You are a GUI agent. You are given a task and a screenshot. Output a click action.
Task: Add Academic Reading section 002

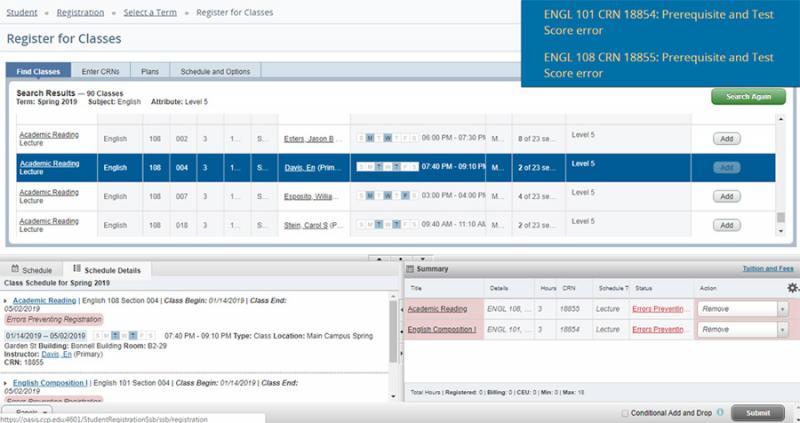click(x=726, y=139)
